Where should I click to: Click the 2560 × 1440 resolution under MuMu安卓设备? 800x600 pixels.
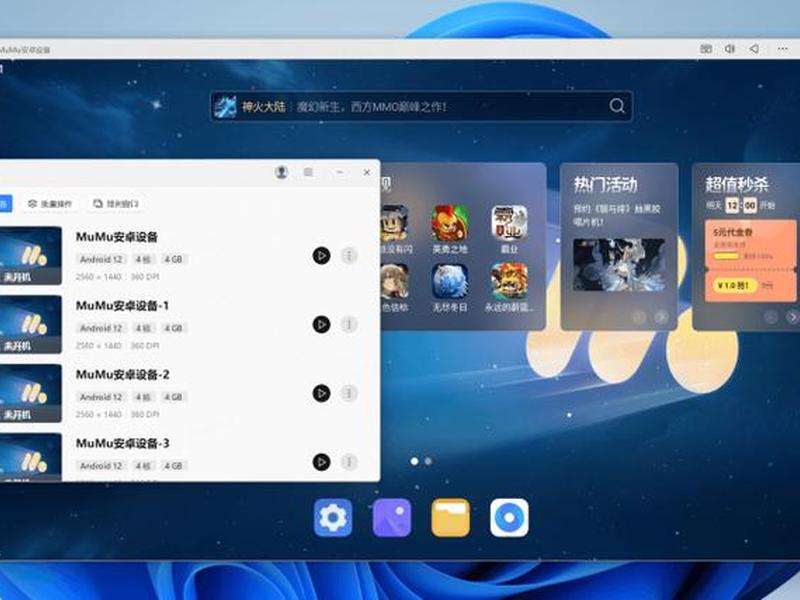(x=98, y=277)
